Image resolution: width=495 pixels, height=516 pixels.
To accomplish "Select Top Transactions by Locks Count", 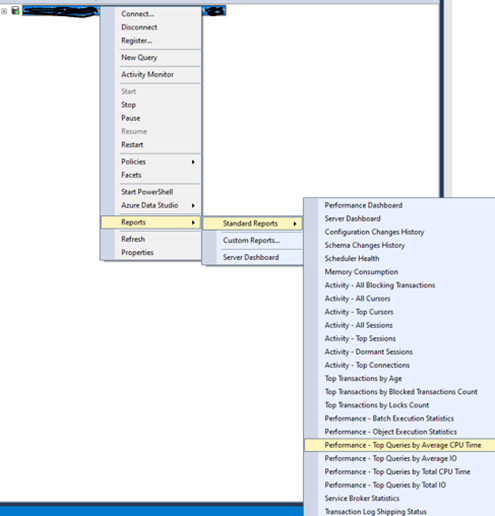I will (x=377, y=405).
